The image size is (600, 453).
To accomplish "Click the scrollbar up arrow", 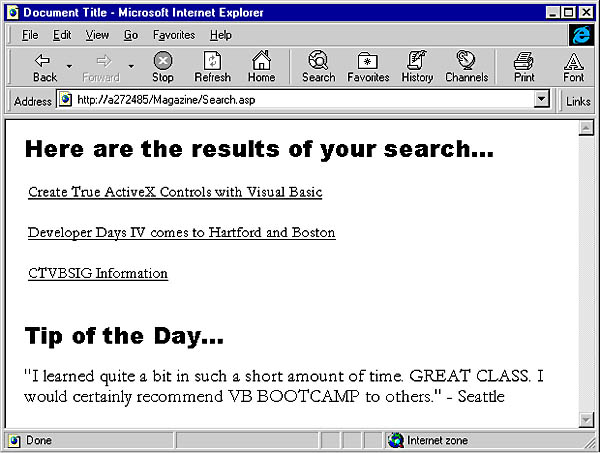I will pos(586,128).
